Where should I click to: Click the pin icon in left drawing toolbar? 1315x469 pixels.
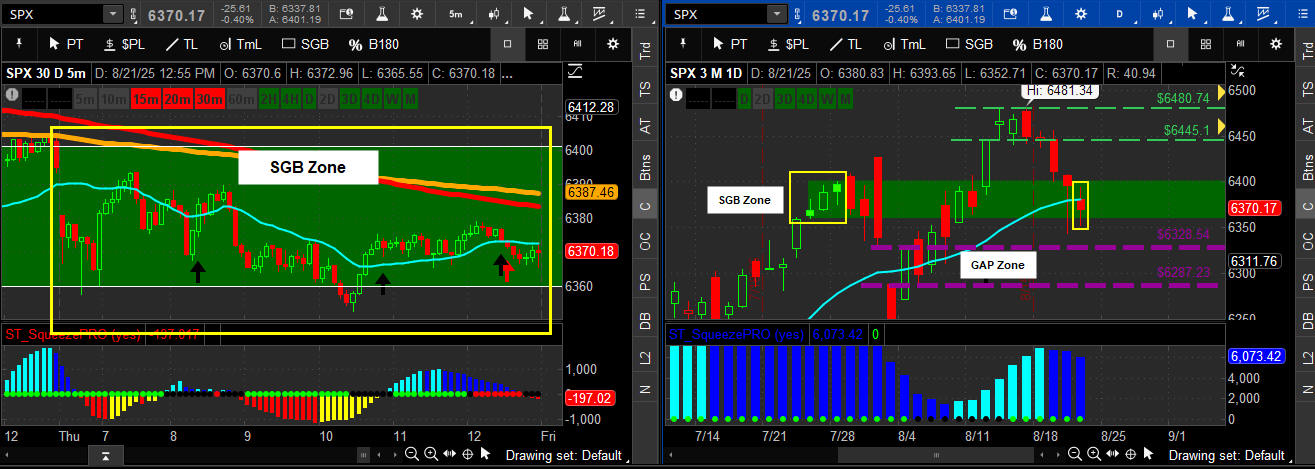tap(19, 44)
